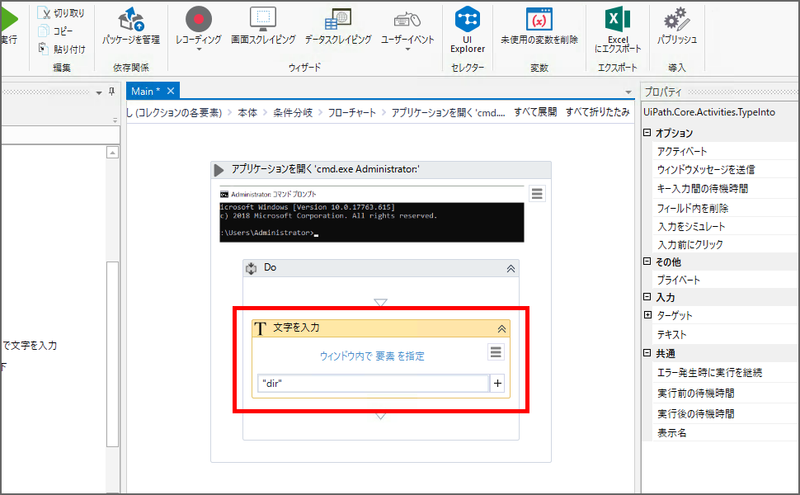Click the 本体 breadcrumb

tap(247, 113)
